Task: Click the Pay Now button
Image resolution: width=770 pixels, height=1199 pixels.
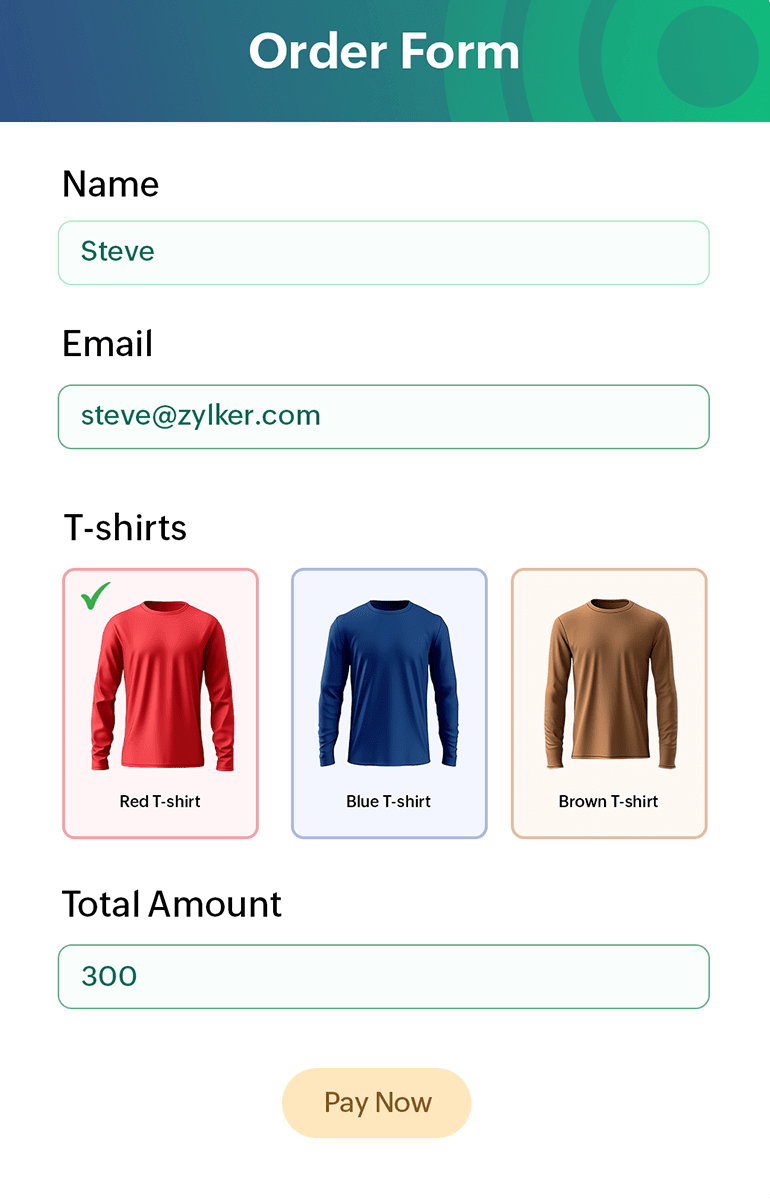Action: click(x=377, y=1103)
